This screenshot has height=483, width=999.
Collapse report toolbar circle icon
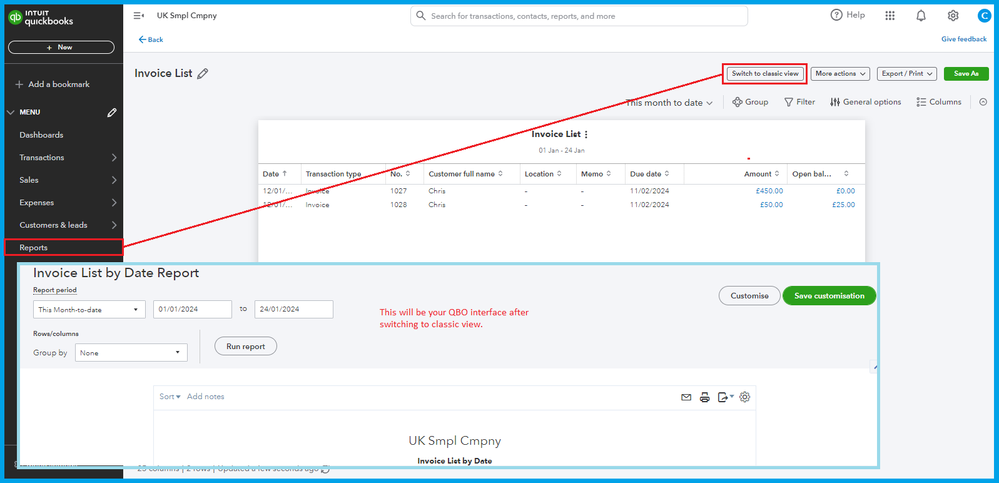click(x=982, y=102)
